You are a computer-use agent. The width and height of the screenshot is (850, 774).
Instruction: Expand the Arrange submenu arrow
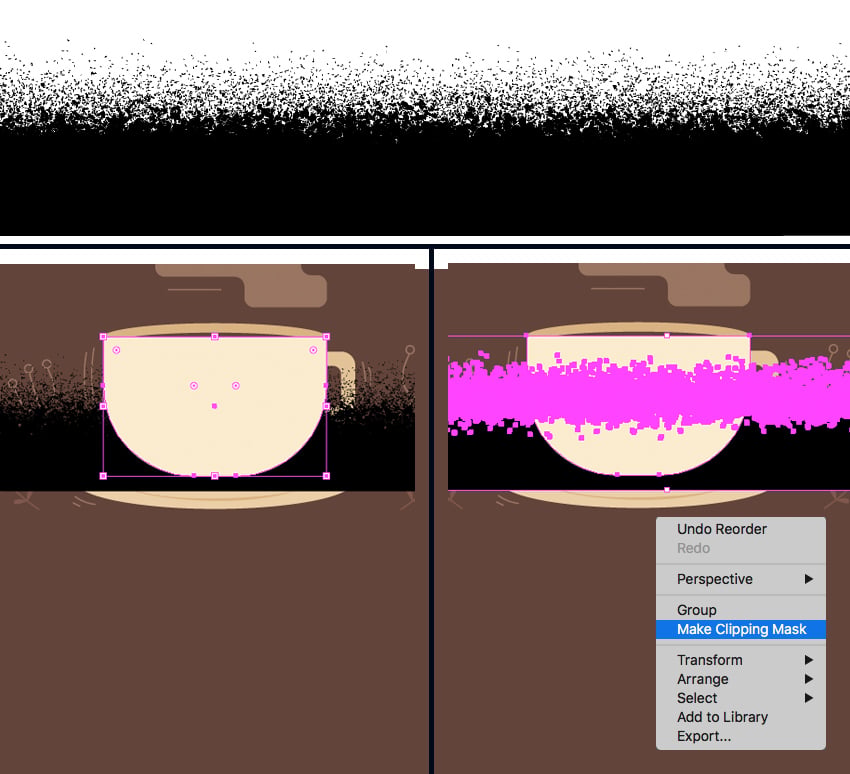(x=809, y=679)
